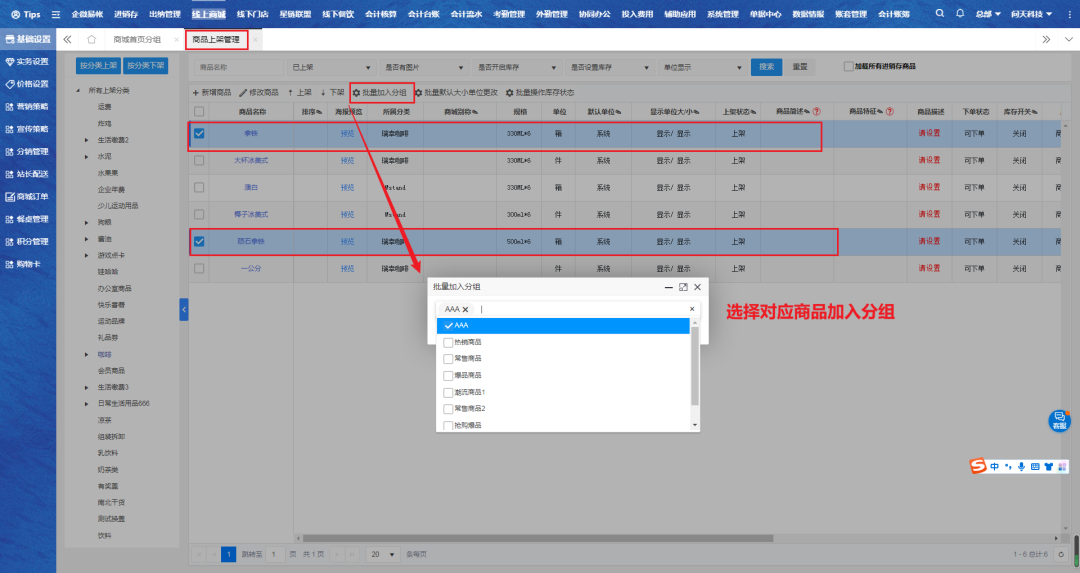This screenshot has height=573, width=1080.
Task: Click the home icon in tab bar
Action: tap(91, 39)
